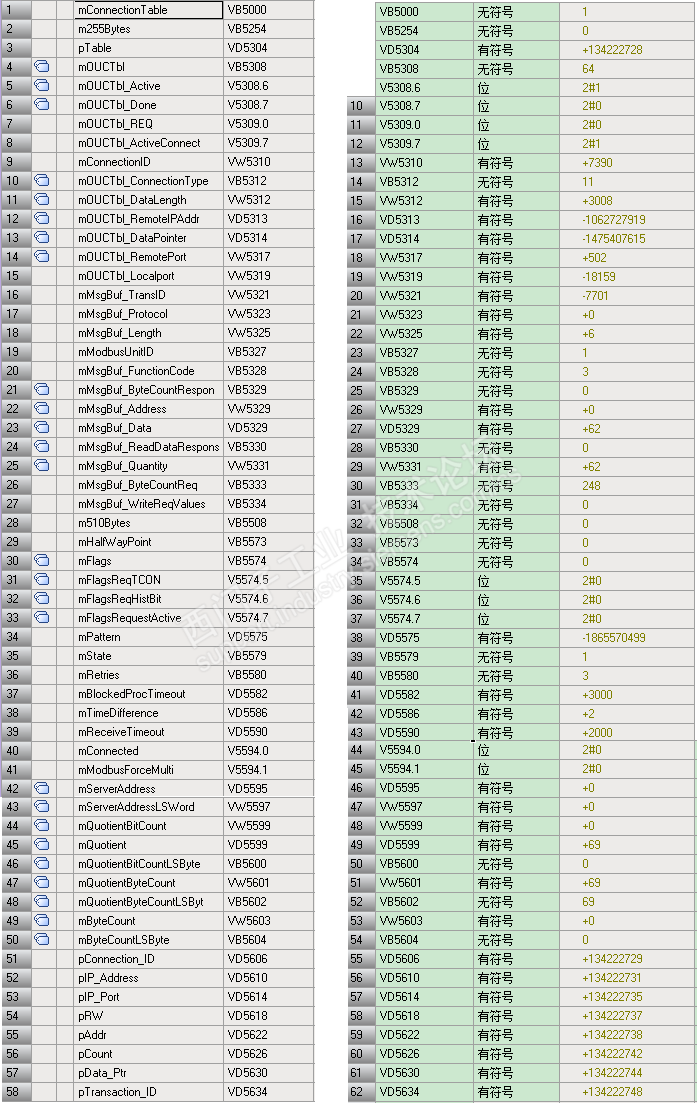Click the overlap icon in the mQuotientByteCount row
Viewport: 698px width, 1105px height.
click(x=42, y=883)
